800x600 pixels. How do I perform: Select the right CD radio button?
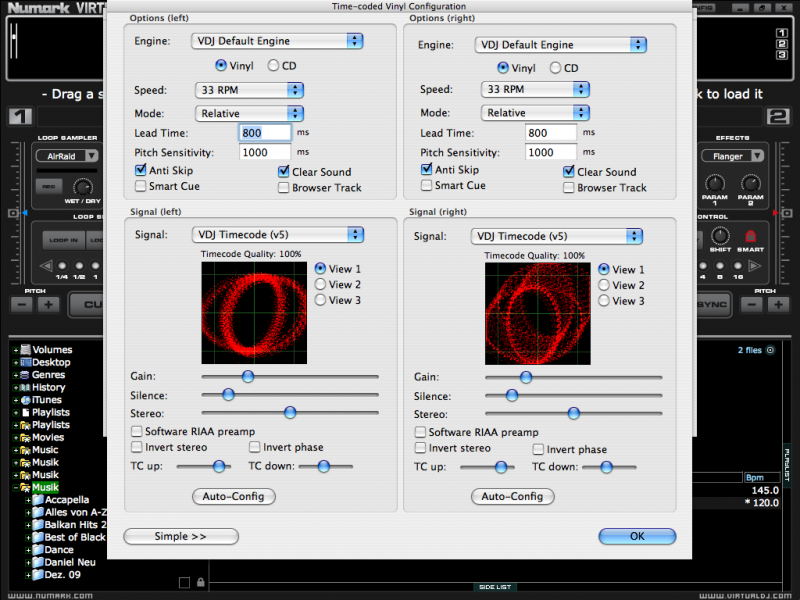(x=555, y=68)
